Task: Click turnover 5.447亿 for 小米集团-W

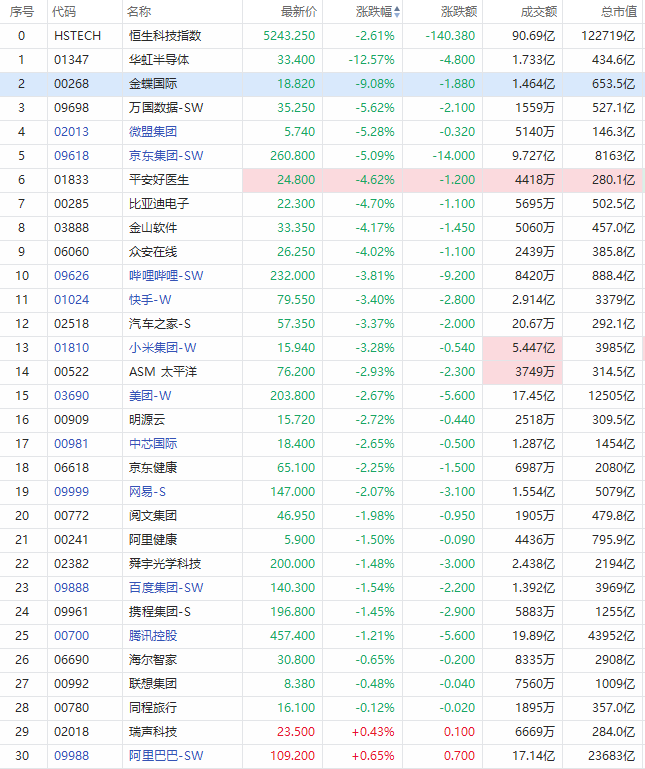Action: (x=533, y=348)
